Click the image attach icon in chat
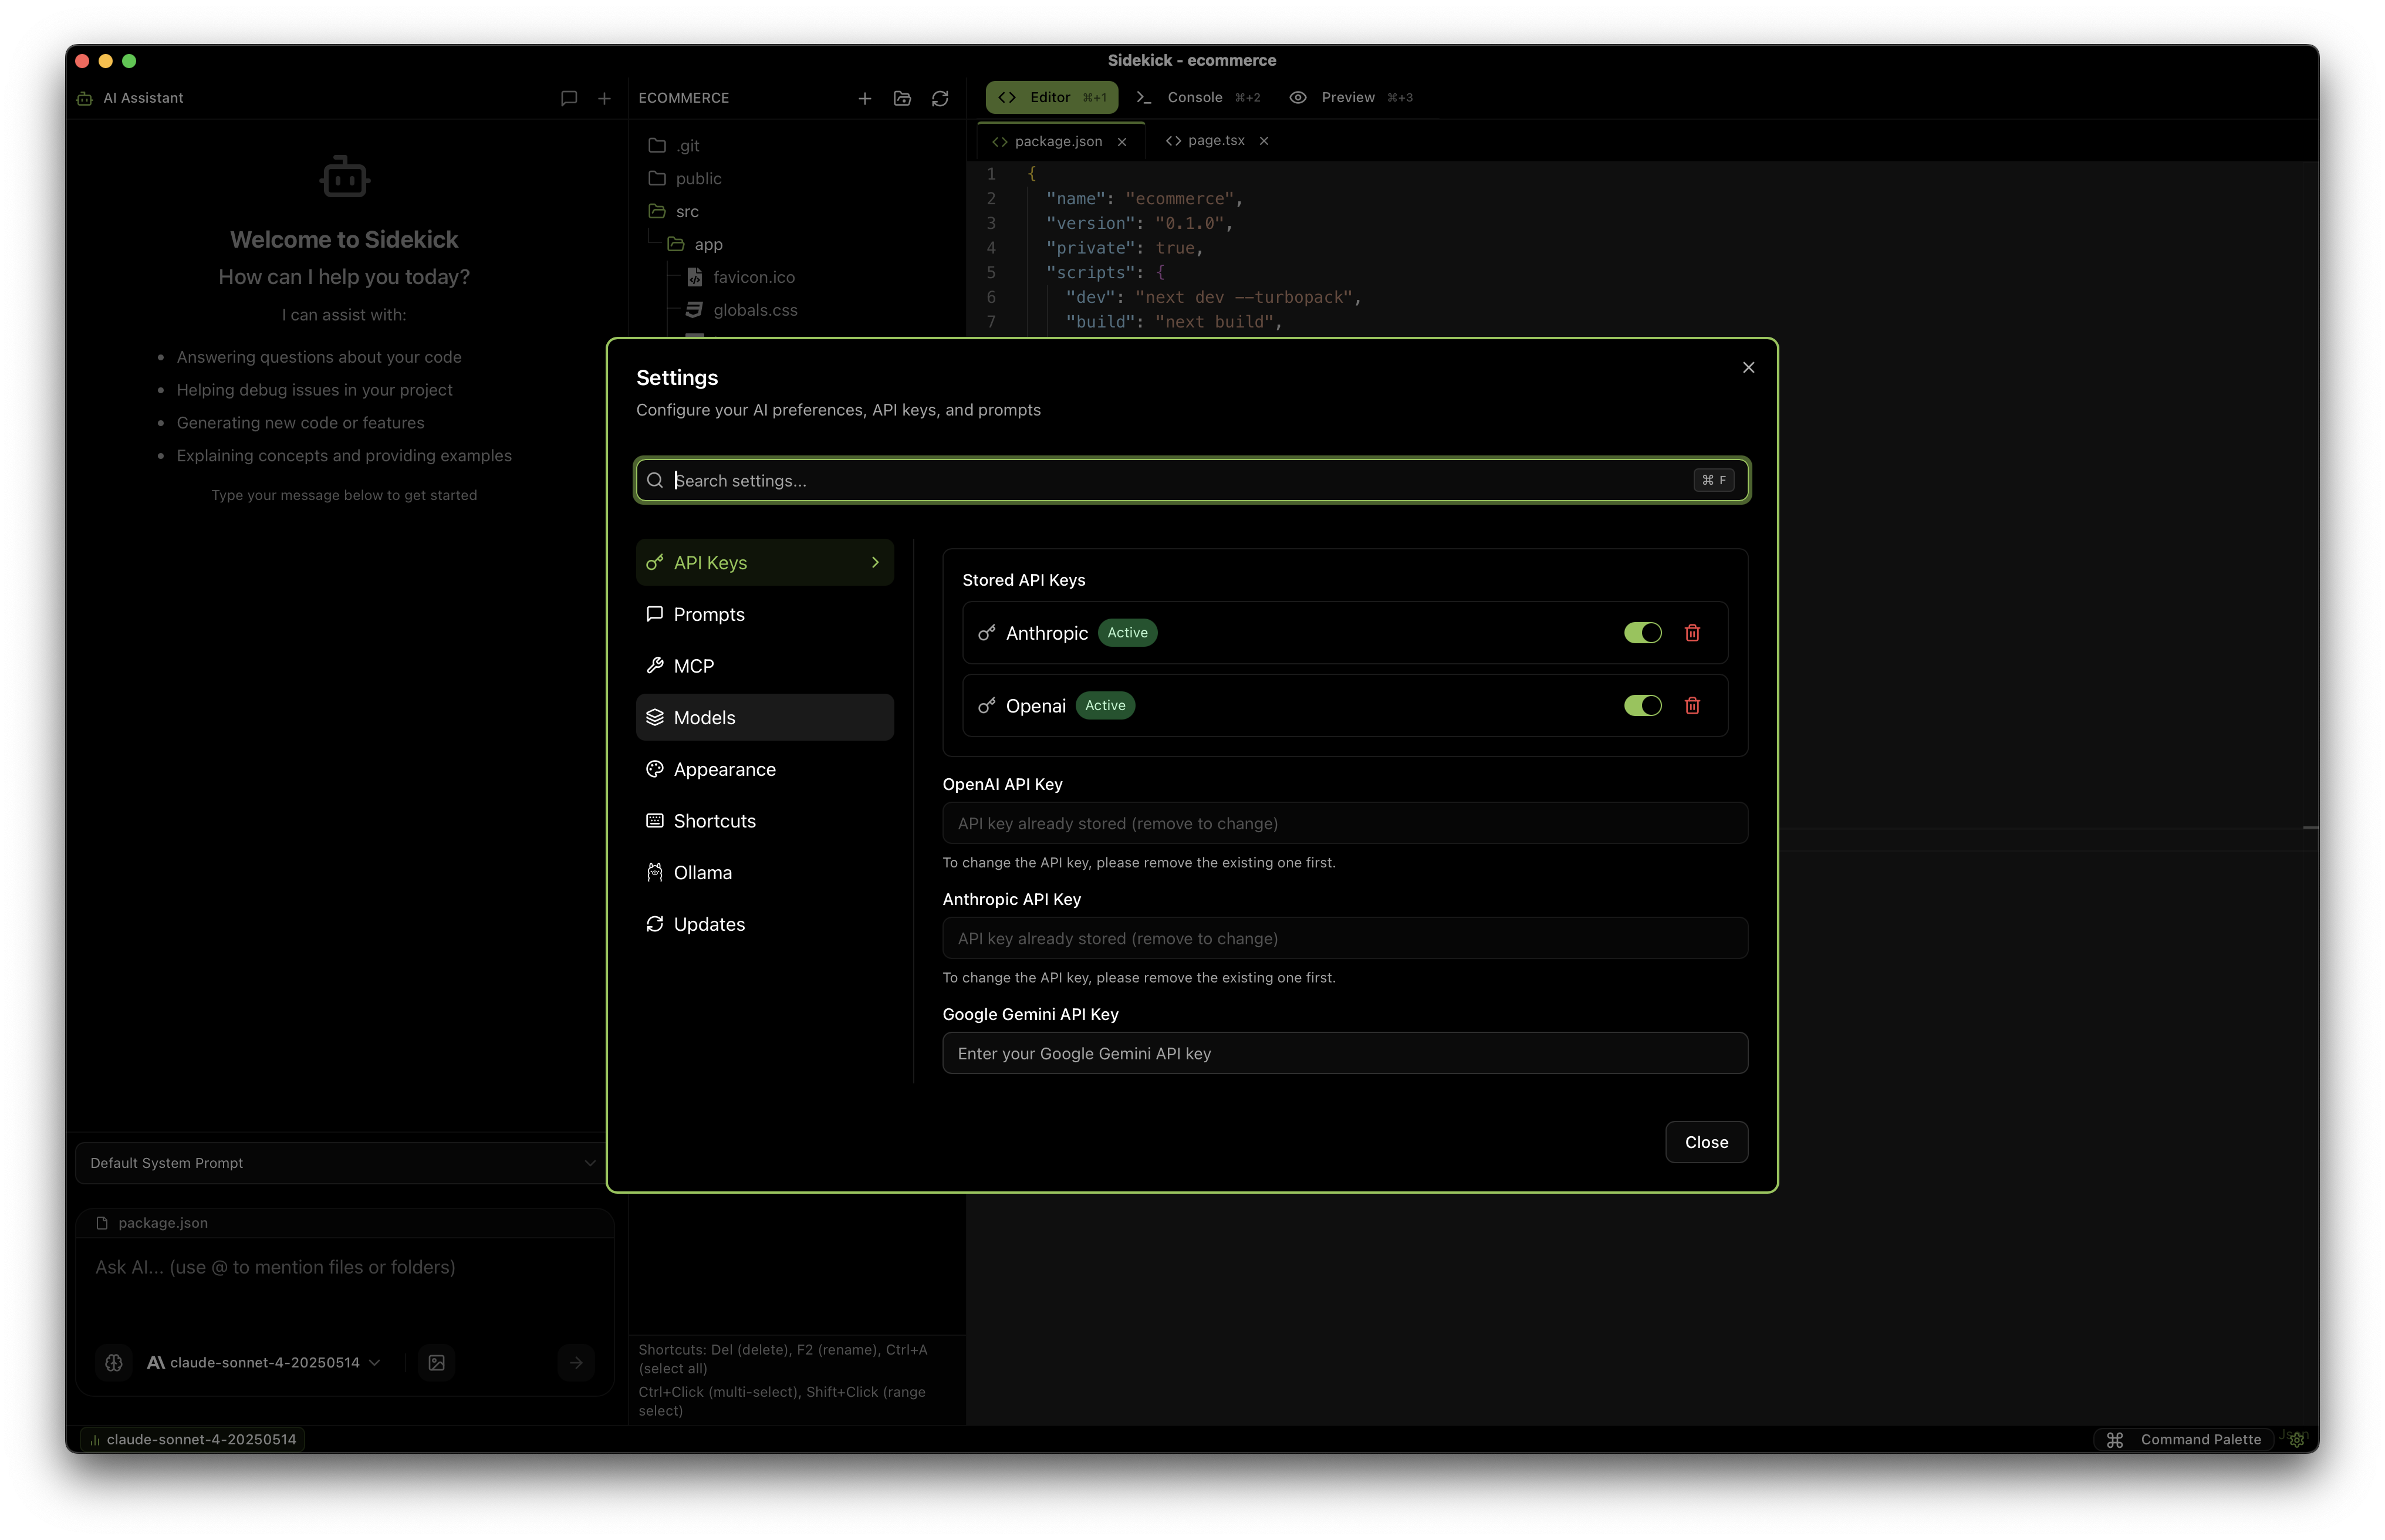This screenshot has width=2385, height=1540. 437,1362
